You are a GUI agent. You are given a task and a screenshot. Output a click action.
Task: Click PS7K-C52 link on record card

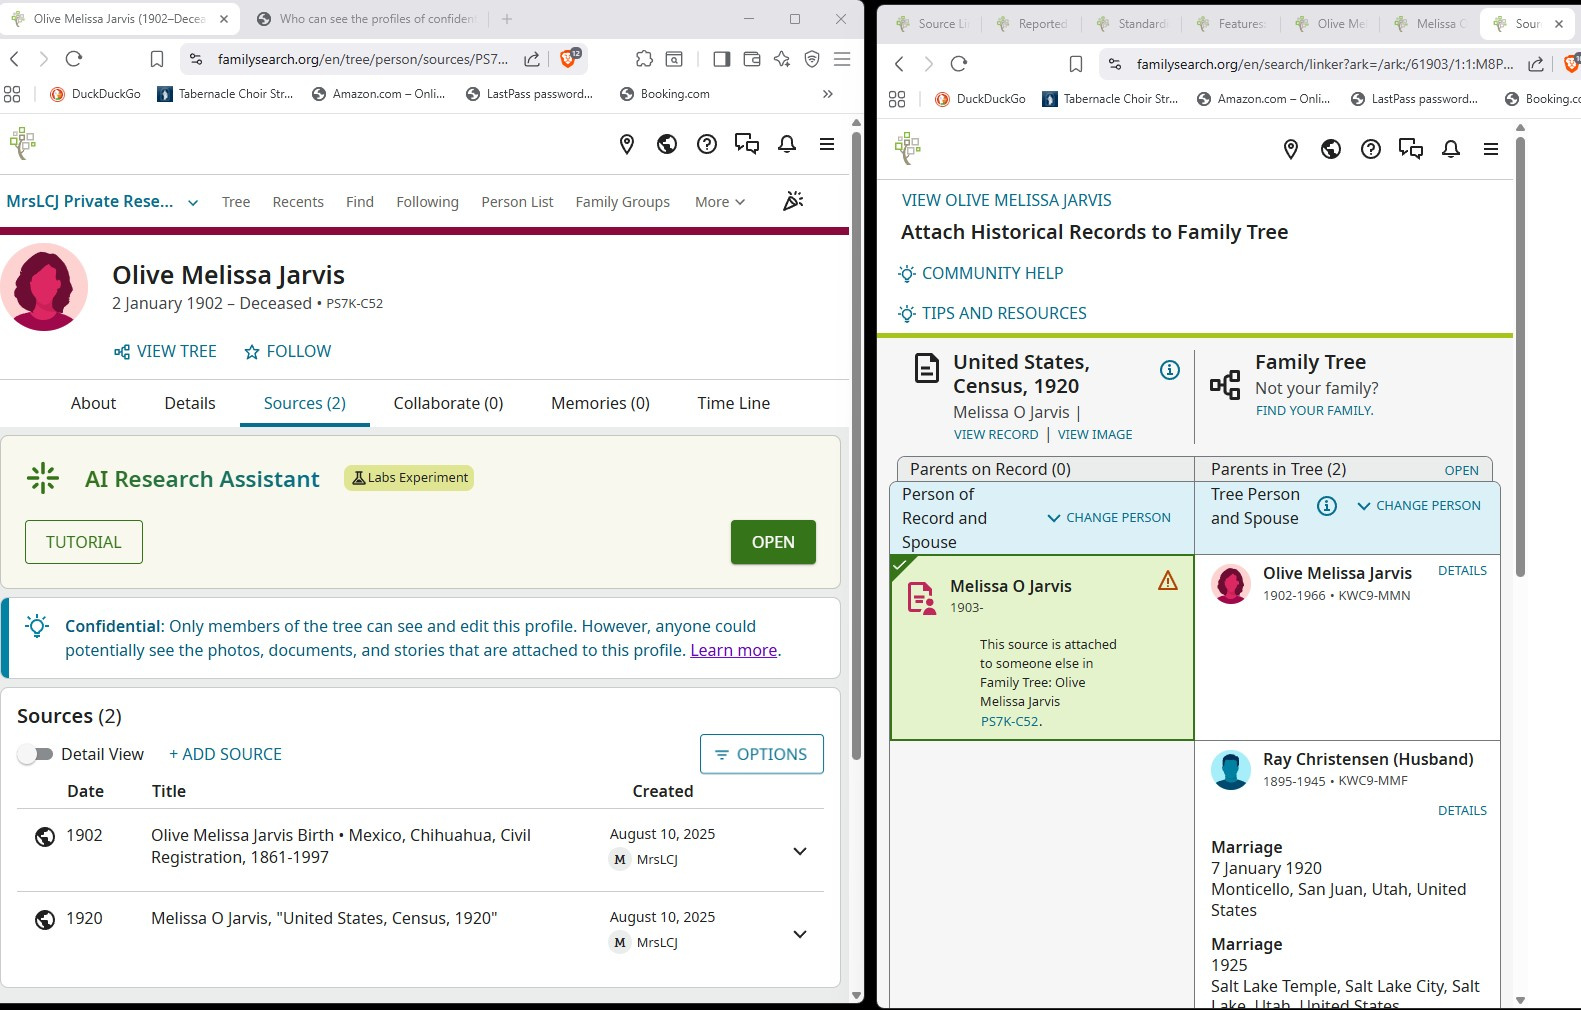[1010, 721]
